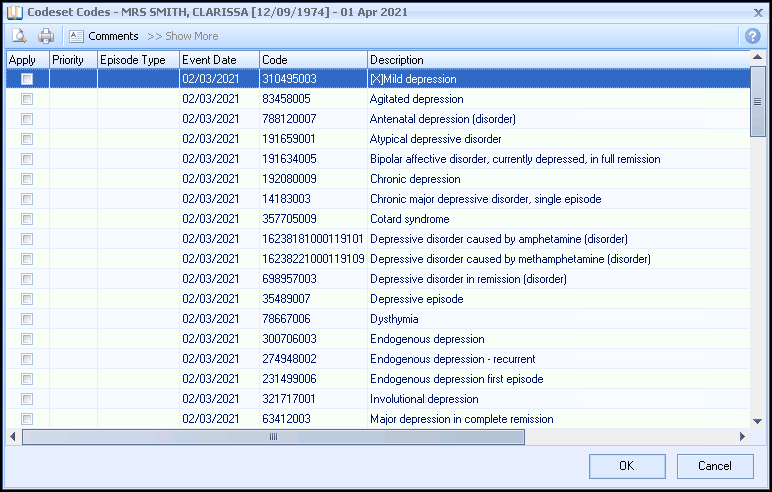Screen dimensions: 772x492
Task: Sort by Code column header
Action: point(313,60)
